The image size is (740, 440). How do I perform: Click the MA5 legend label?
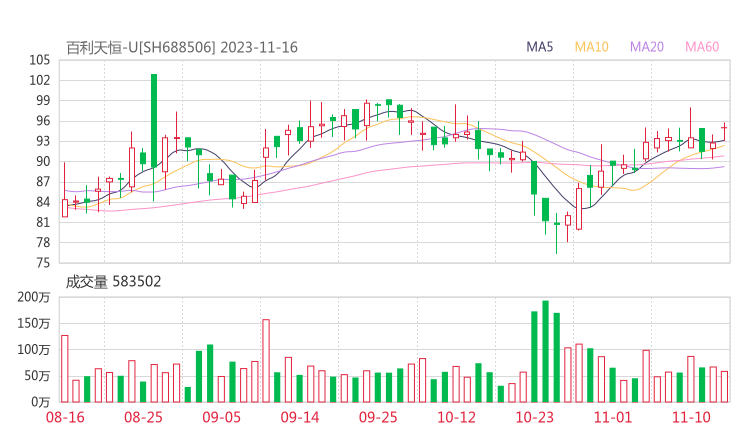pyautogui.click(x=539, y=47)
